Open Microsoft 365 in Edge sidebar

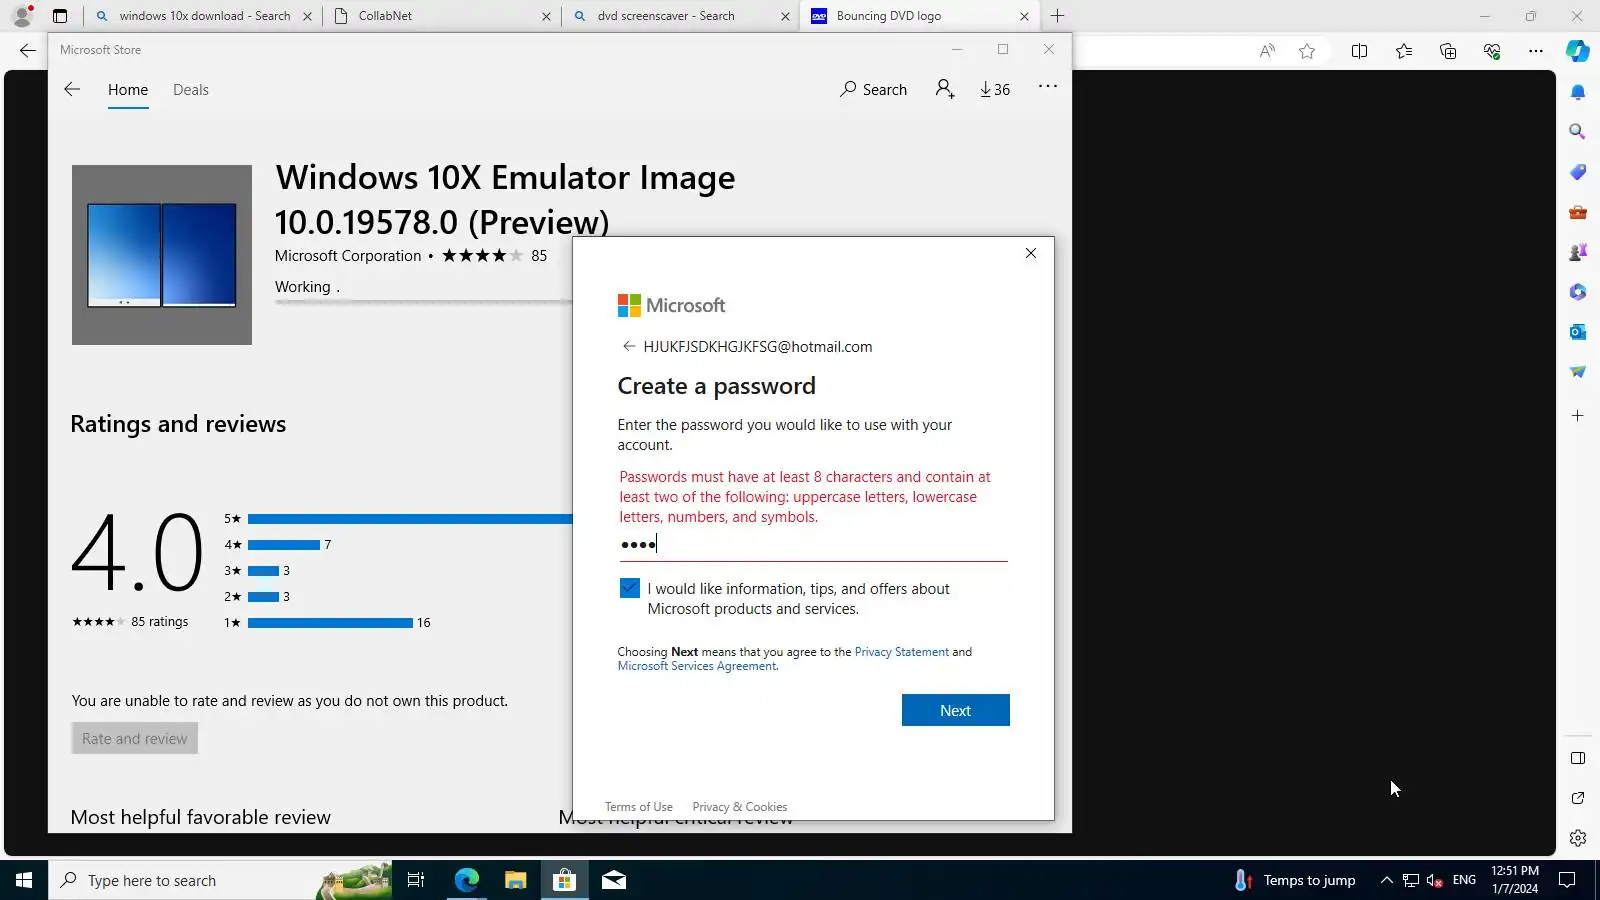[x=1578, y=292]
